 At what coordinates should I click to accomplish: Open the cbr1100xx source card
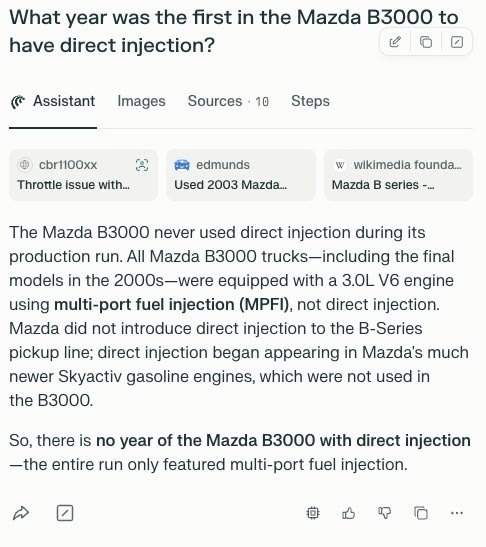click(83, 175)
